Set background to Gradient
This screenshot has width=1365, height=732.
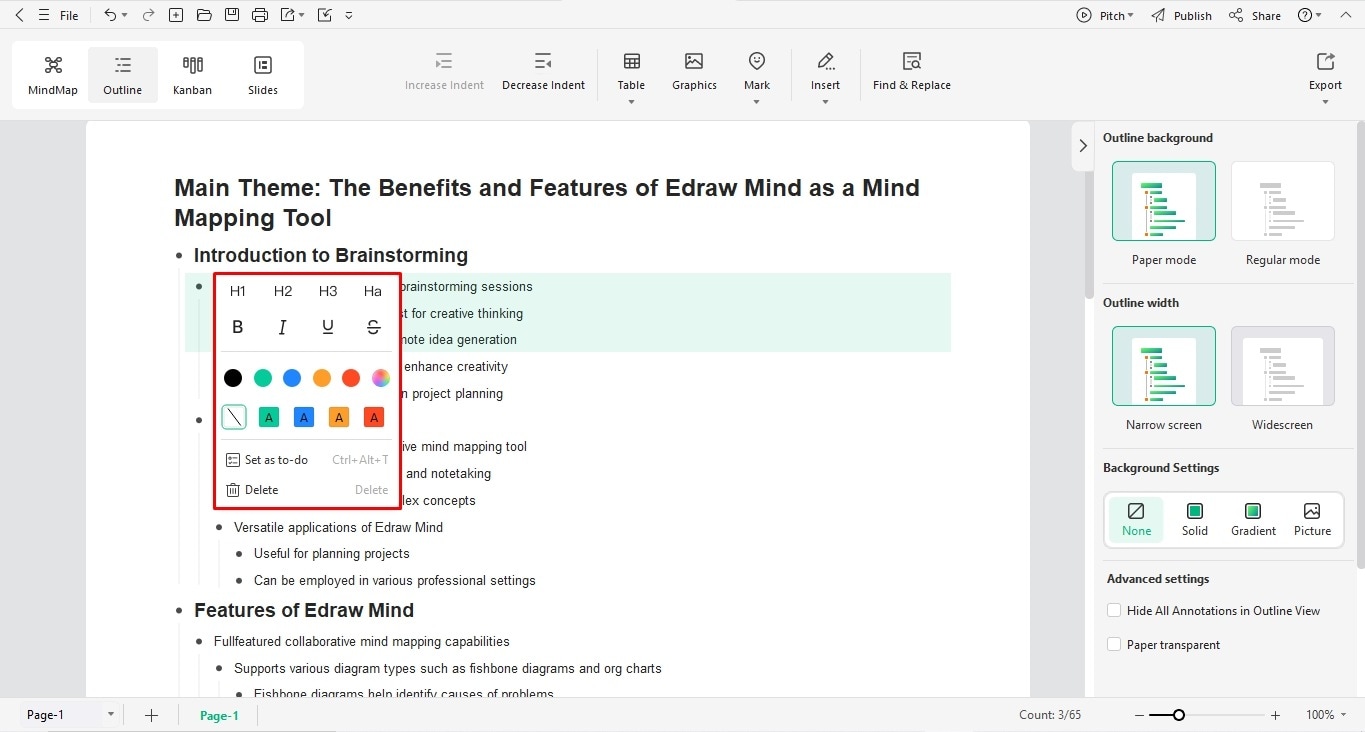[1253, 520]
